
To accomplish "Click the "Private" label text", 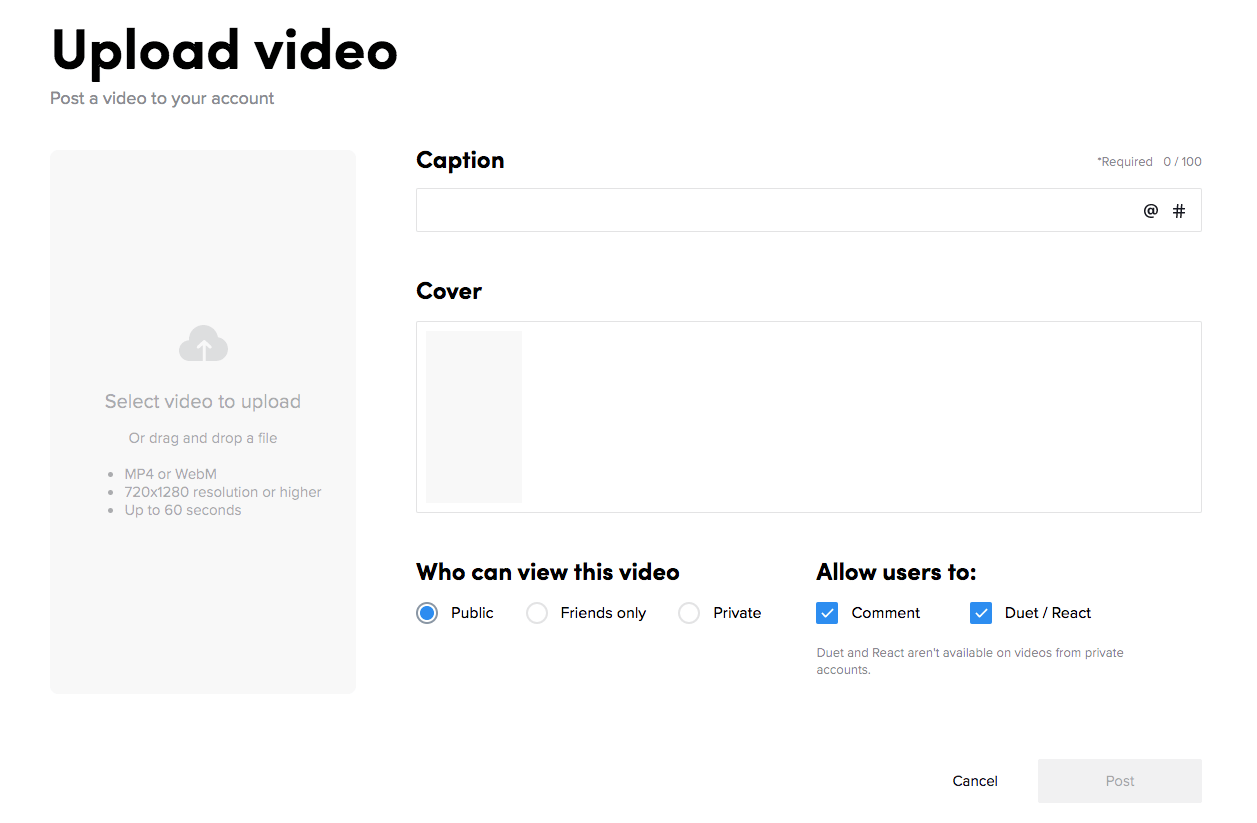I will pyautogui.click(x=737, y=613).
